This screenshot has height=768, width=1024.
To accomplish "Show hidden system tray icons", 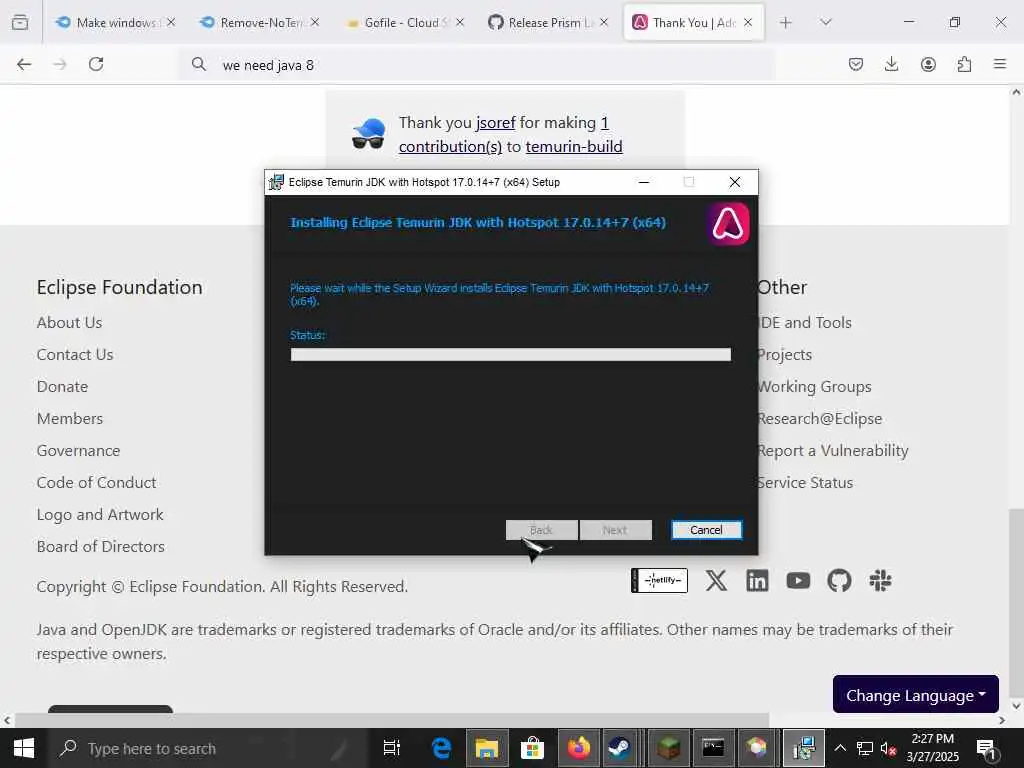I will pos(840,748).
